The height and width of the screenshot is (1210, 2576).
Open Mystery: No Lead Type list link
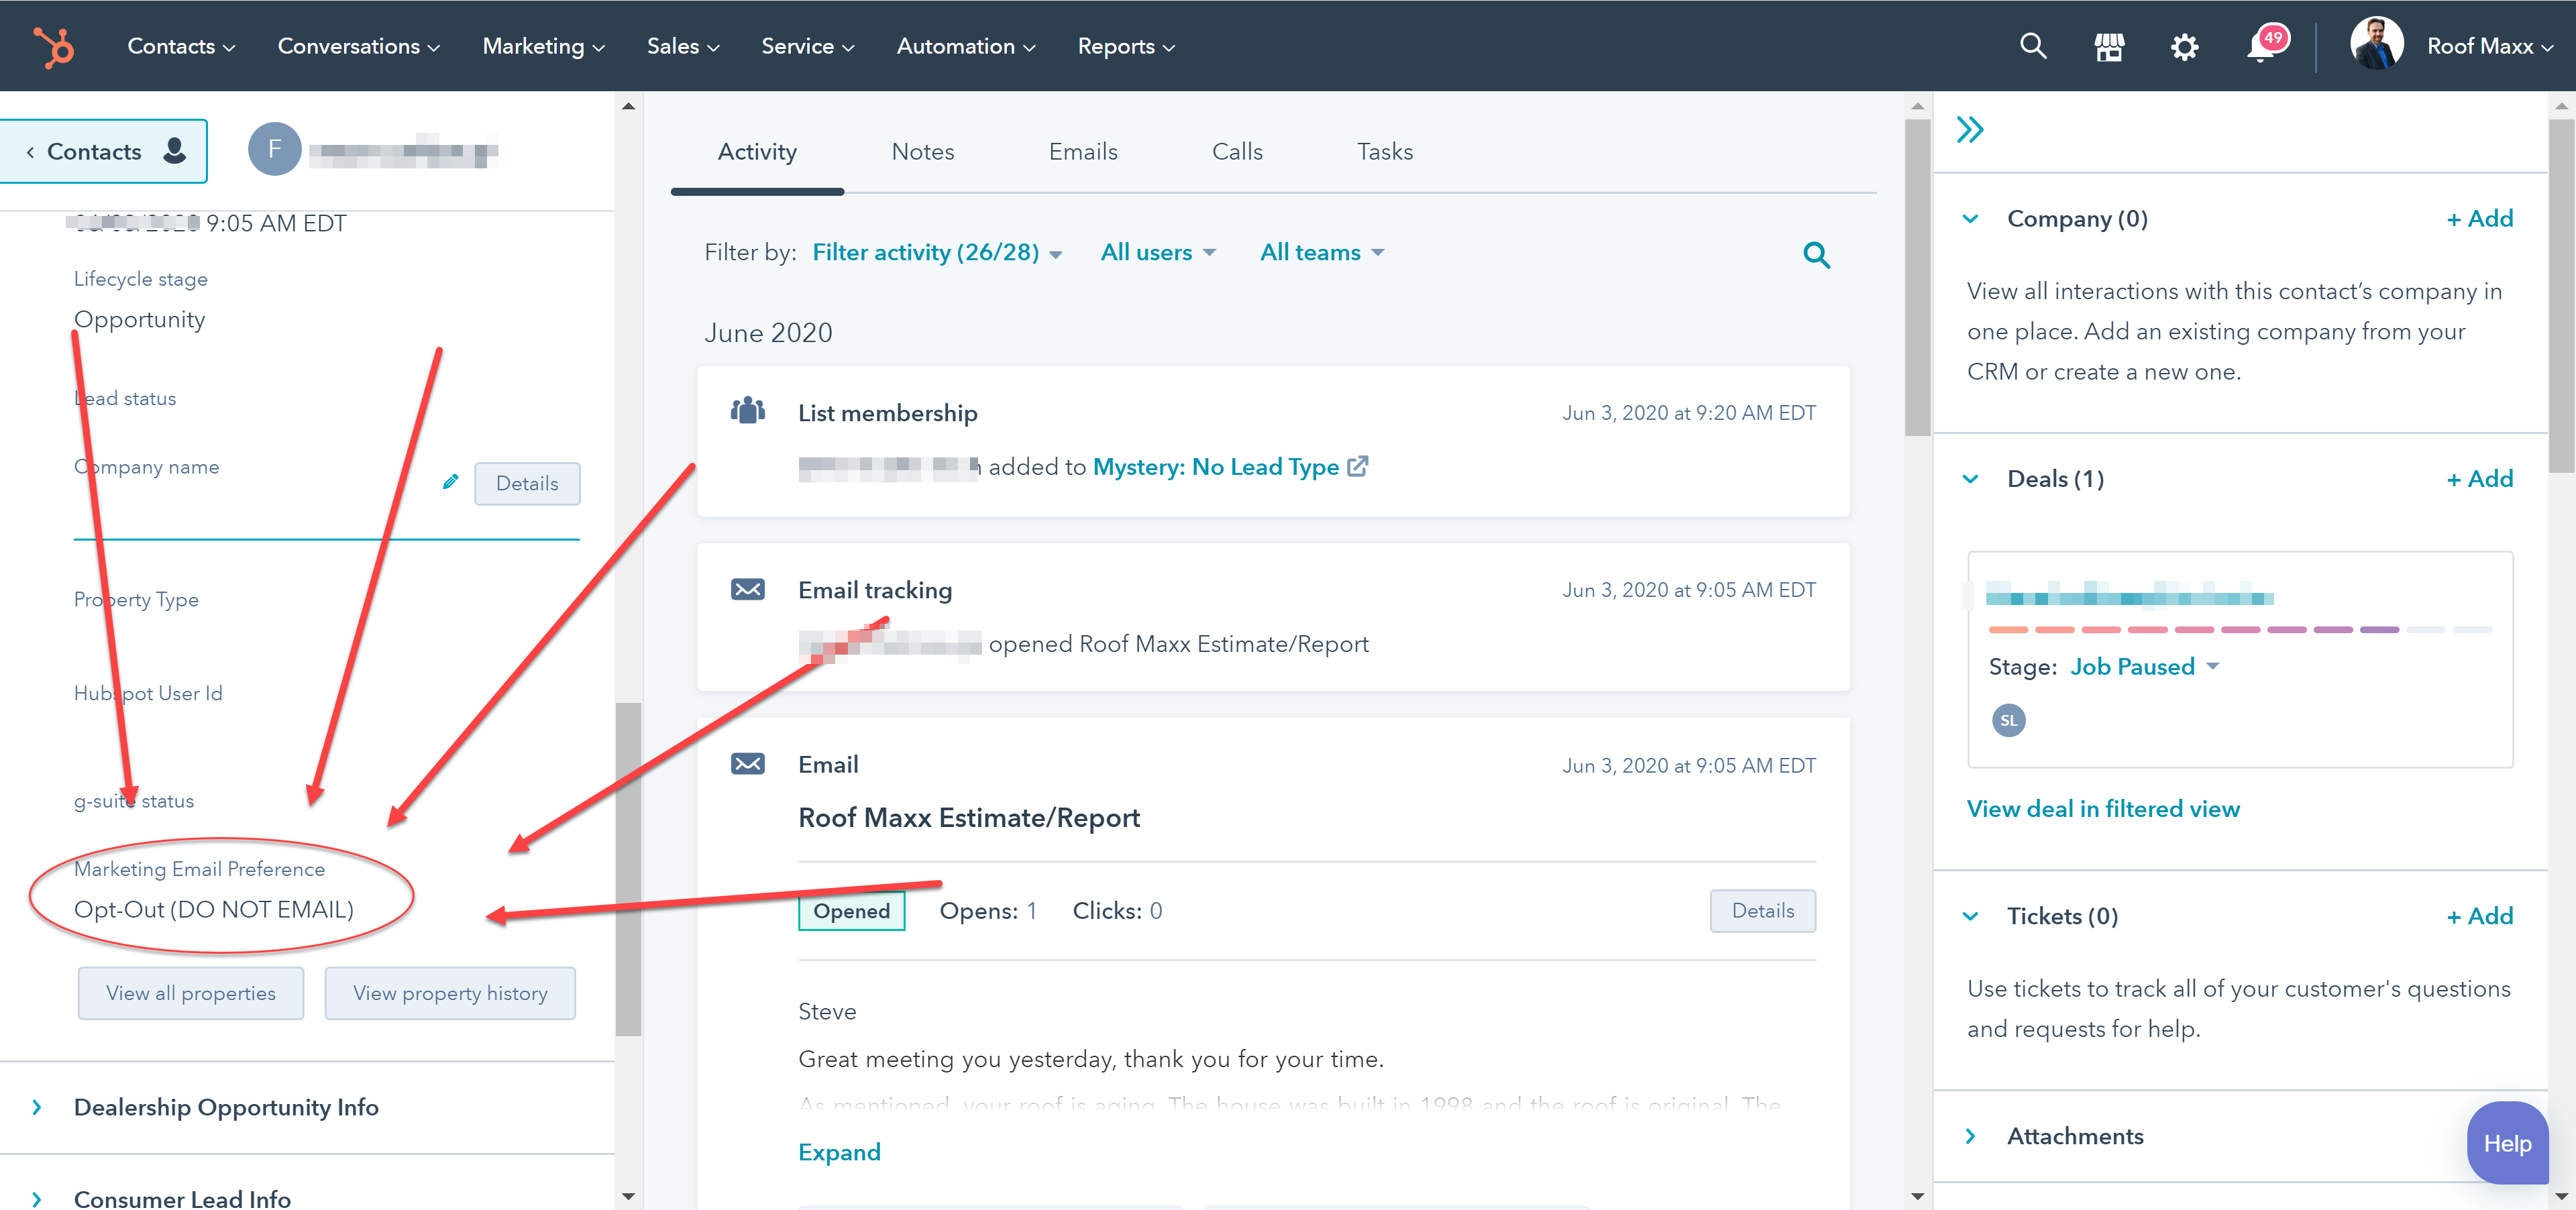1215,466
